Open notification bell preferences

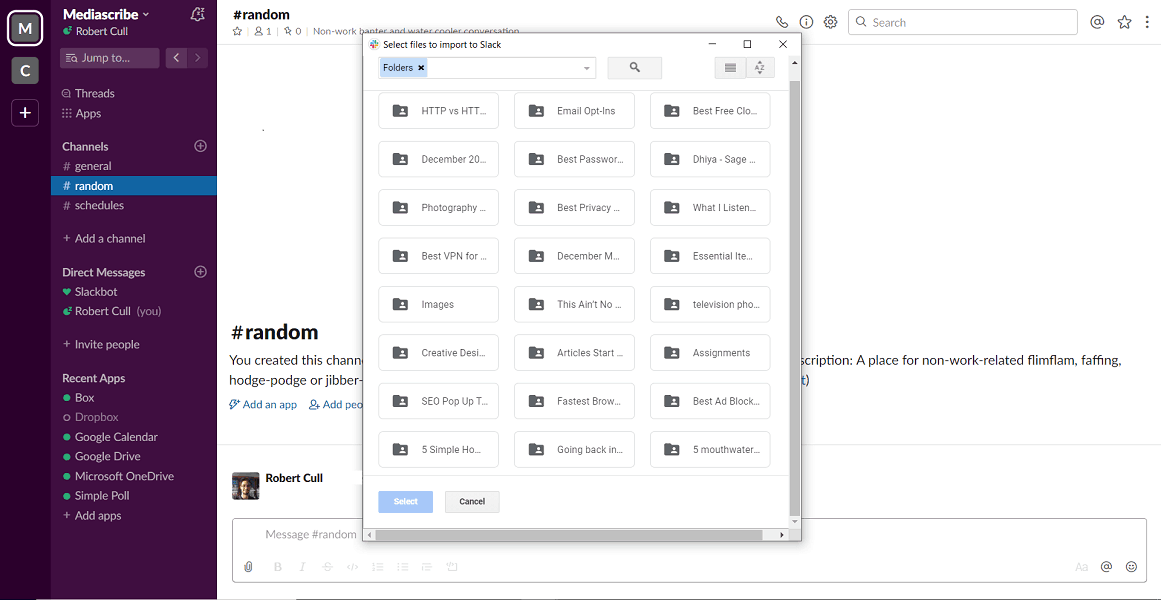[197, 14]
